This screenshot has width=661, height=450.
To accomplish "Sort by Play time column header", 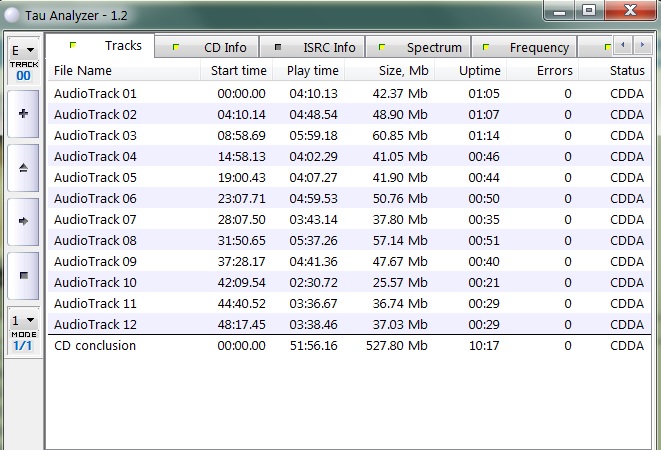I will 311,71.
